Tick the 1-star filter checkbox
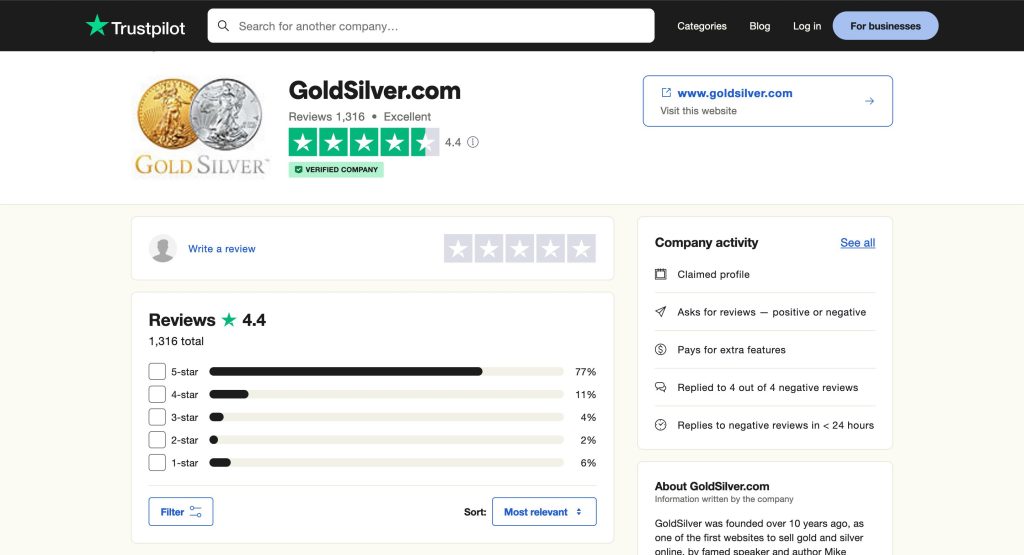Viewport: 1024px width, 555px height. tap(157, 463)
